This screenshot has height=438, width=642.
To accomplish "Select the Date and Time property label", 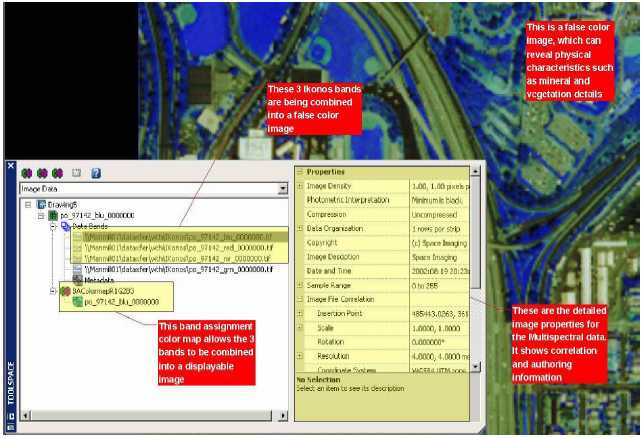I will [329, 271].
